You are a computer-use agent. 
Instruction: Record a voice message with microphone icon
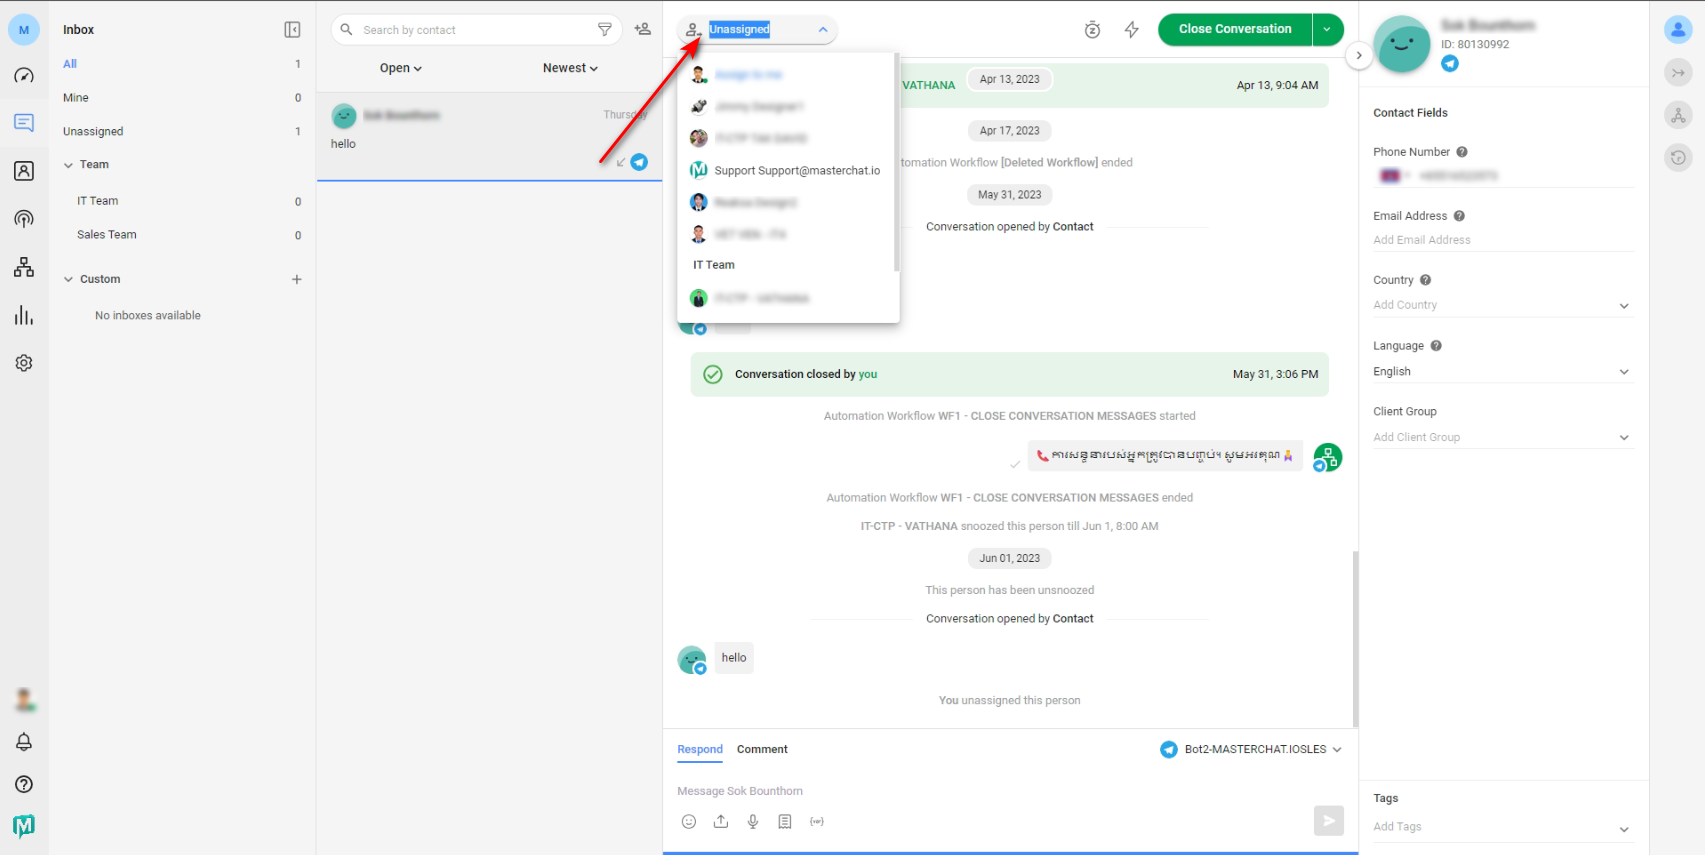click(753, 822)
